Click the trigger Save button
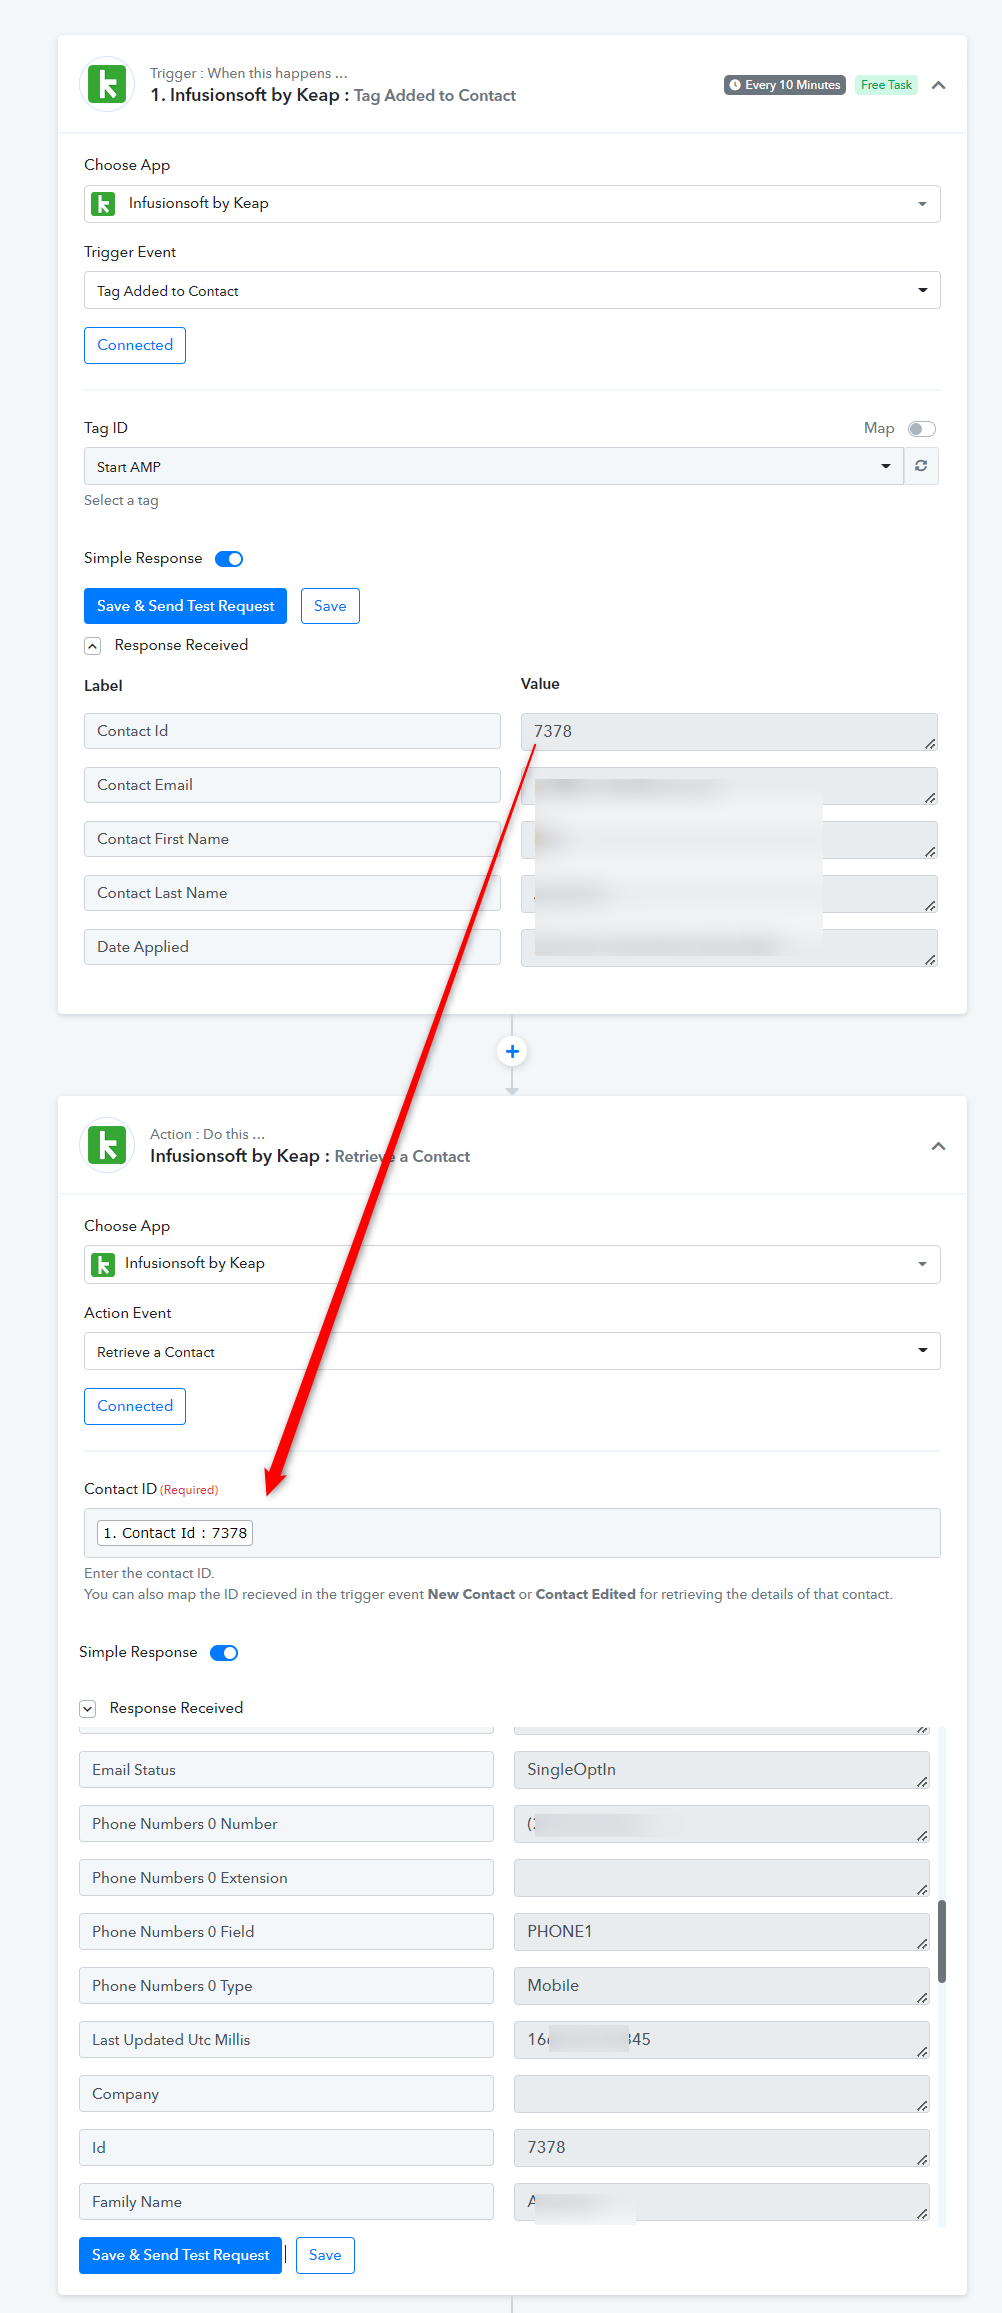This screenshot has width=1002, height=2313. click(330, 606)
